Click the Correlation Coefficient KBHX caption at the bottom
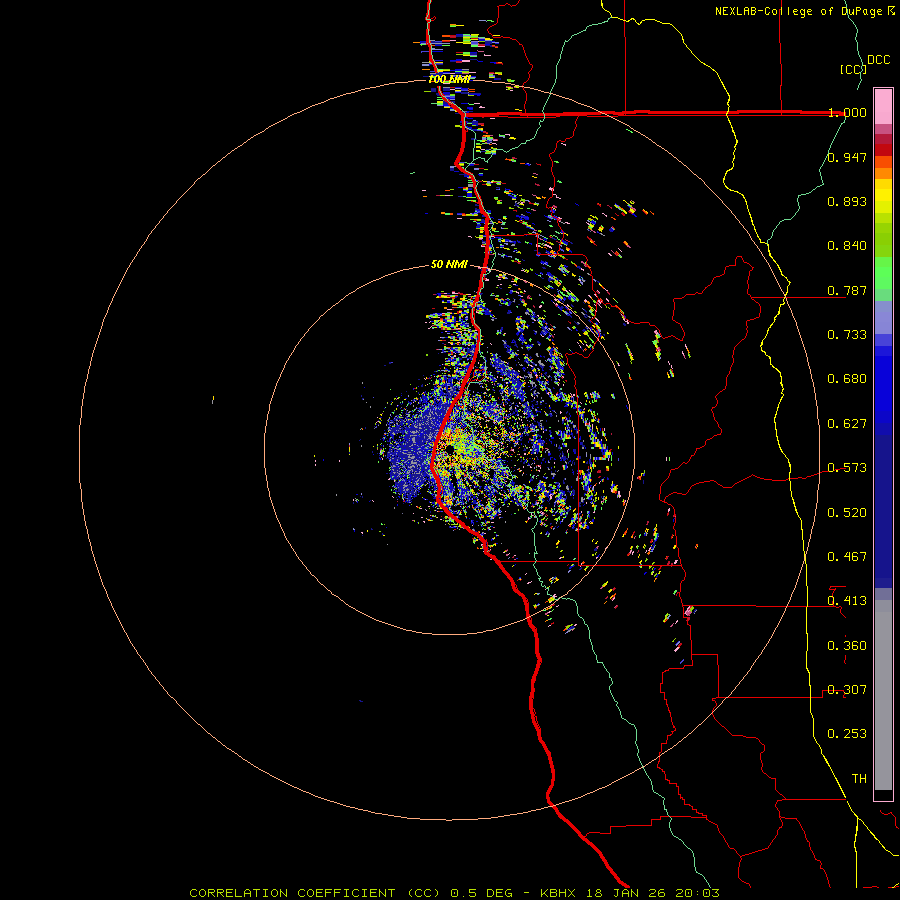This screenshot has width=900, height=900. 454,893
